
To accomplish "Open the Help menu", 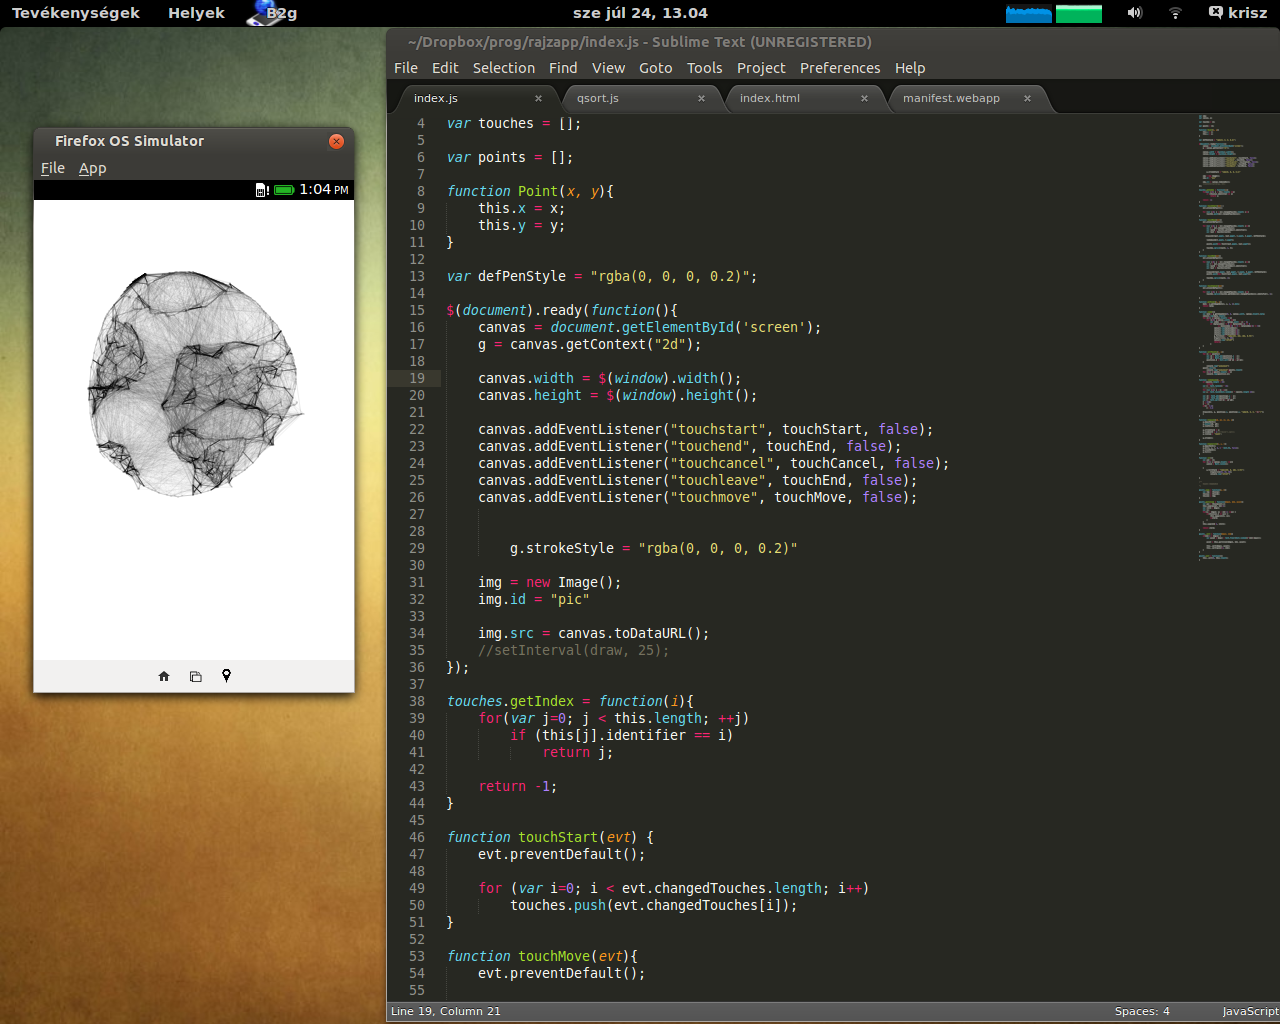I will coord(910,68).
